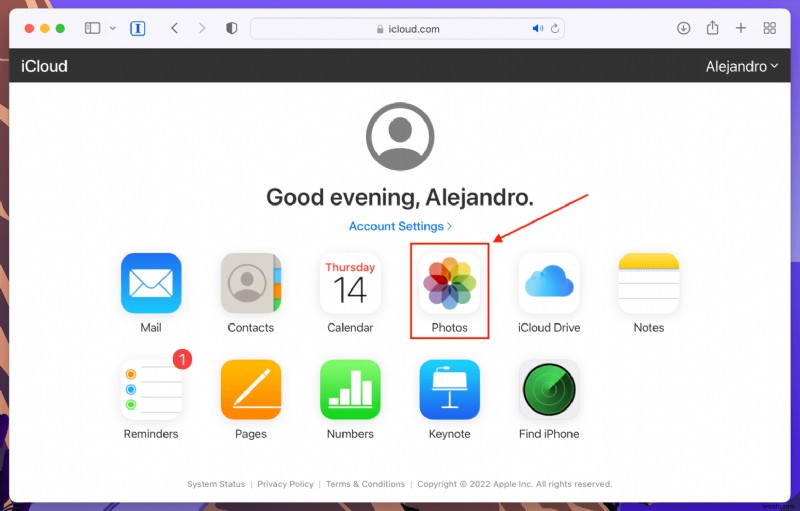
Task: Click the 1Password extension icon
Action: (137, 29)
